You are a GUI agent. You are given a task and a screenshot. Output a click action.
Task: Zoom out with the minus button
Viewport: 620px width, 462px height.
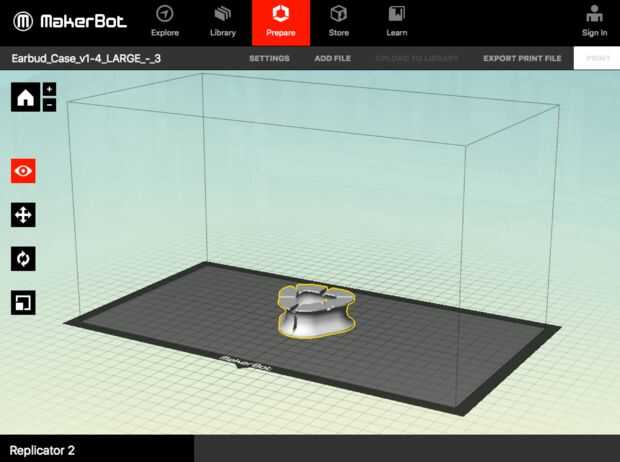(49, 105)
